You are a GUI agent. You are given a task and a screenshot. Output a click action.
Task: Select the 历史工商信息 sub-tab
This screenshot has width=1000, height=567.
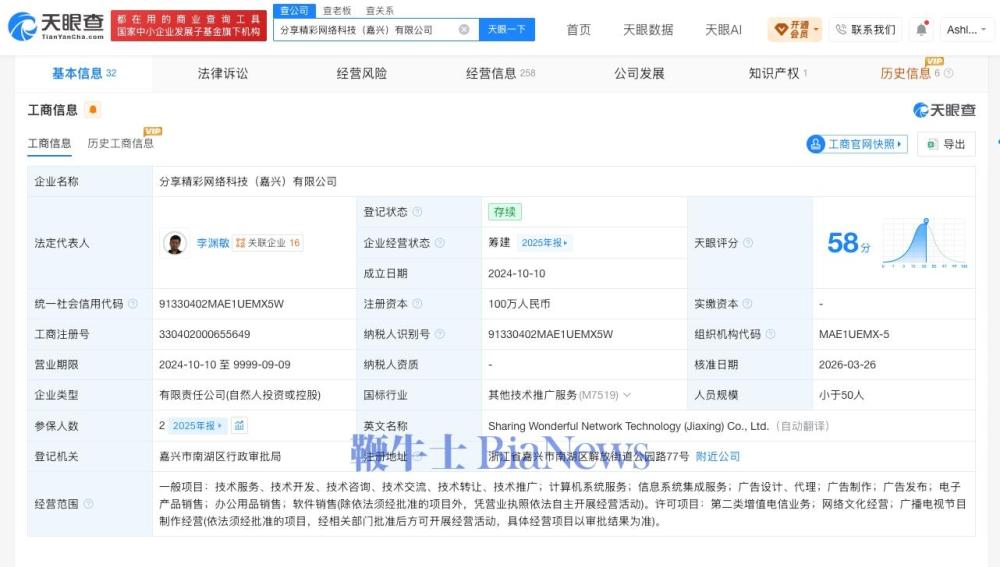pos(121,144)
